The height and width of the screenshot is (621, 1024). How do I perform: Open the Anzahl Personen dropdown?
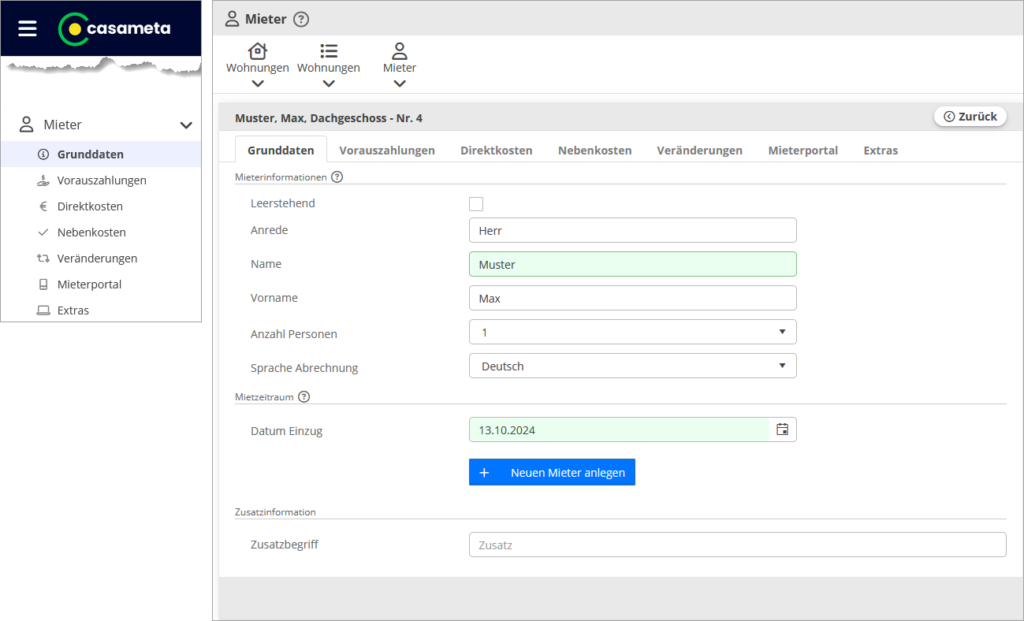coord(632,332)
